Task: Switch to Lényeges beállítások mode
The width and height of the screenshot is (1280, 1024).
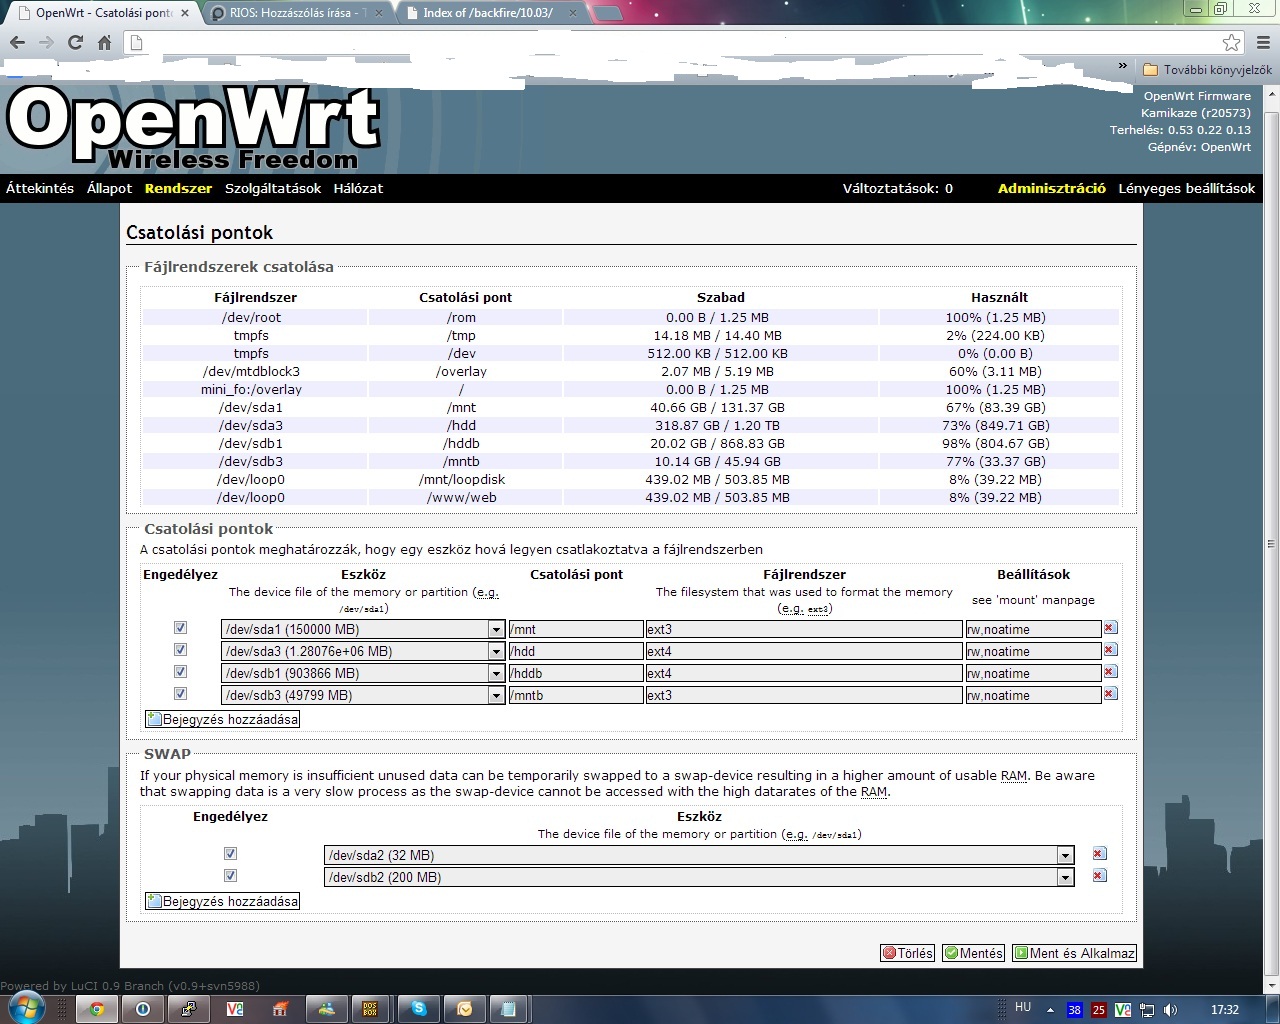Action: click(x=1186, y=188)
